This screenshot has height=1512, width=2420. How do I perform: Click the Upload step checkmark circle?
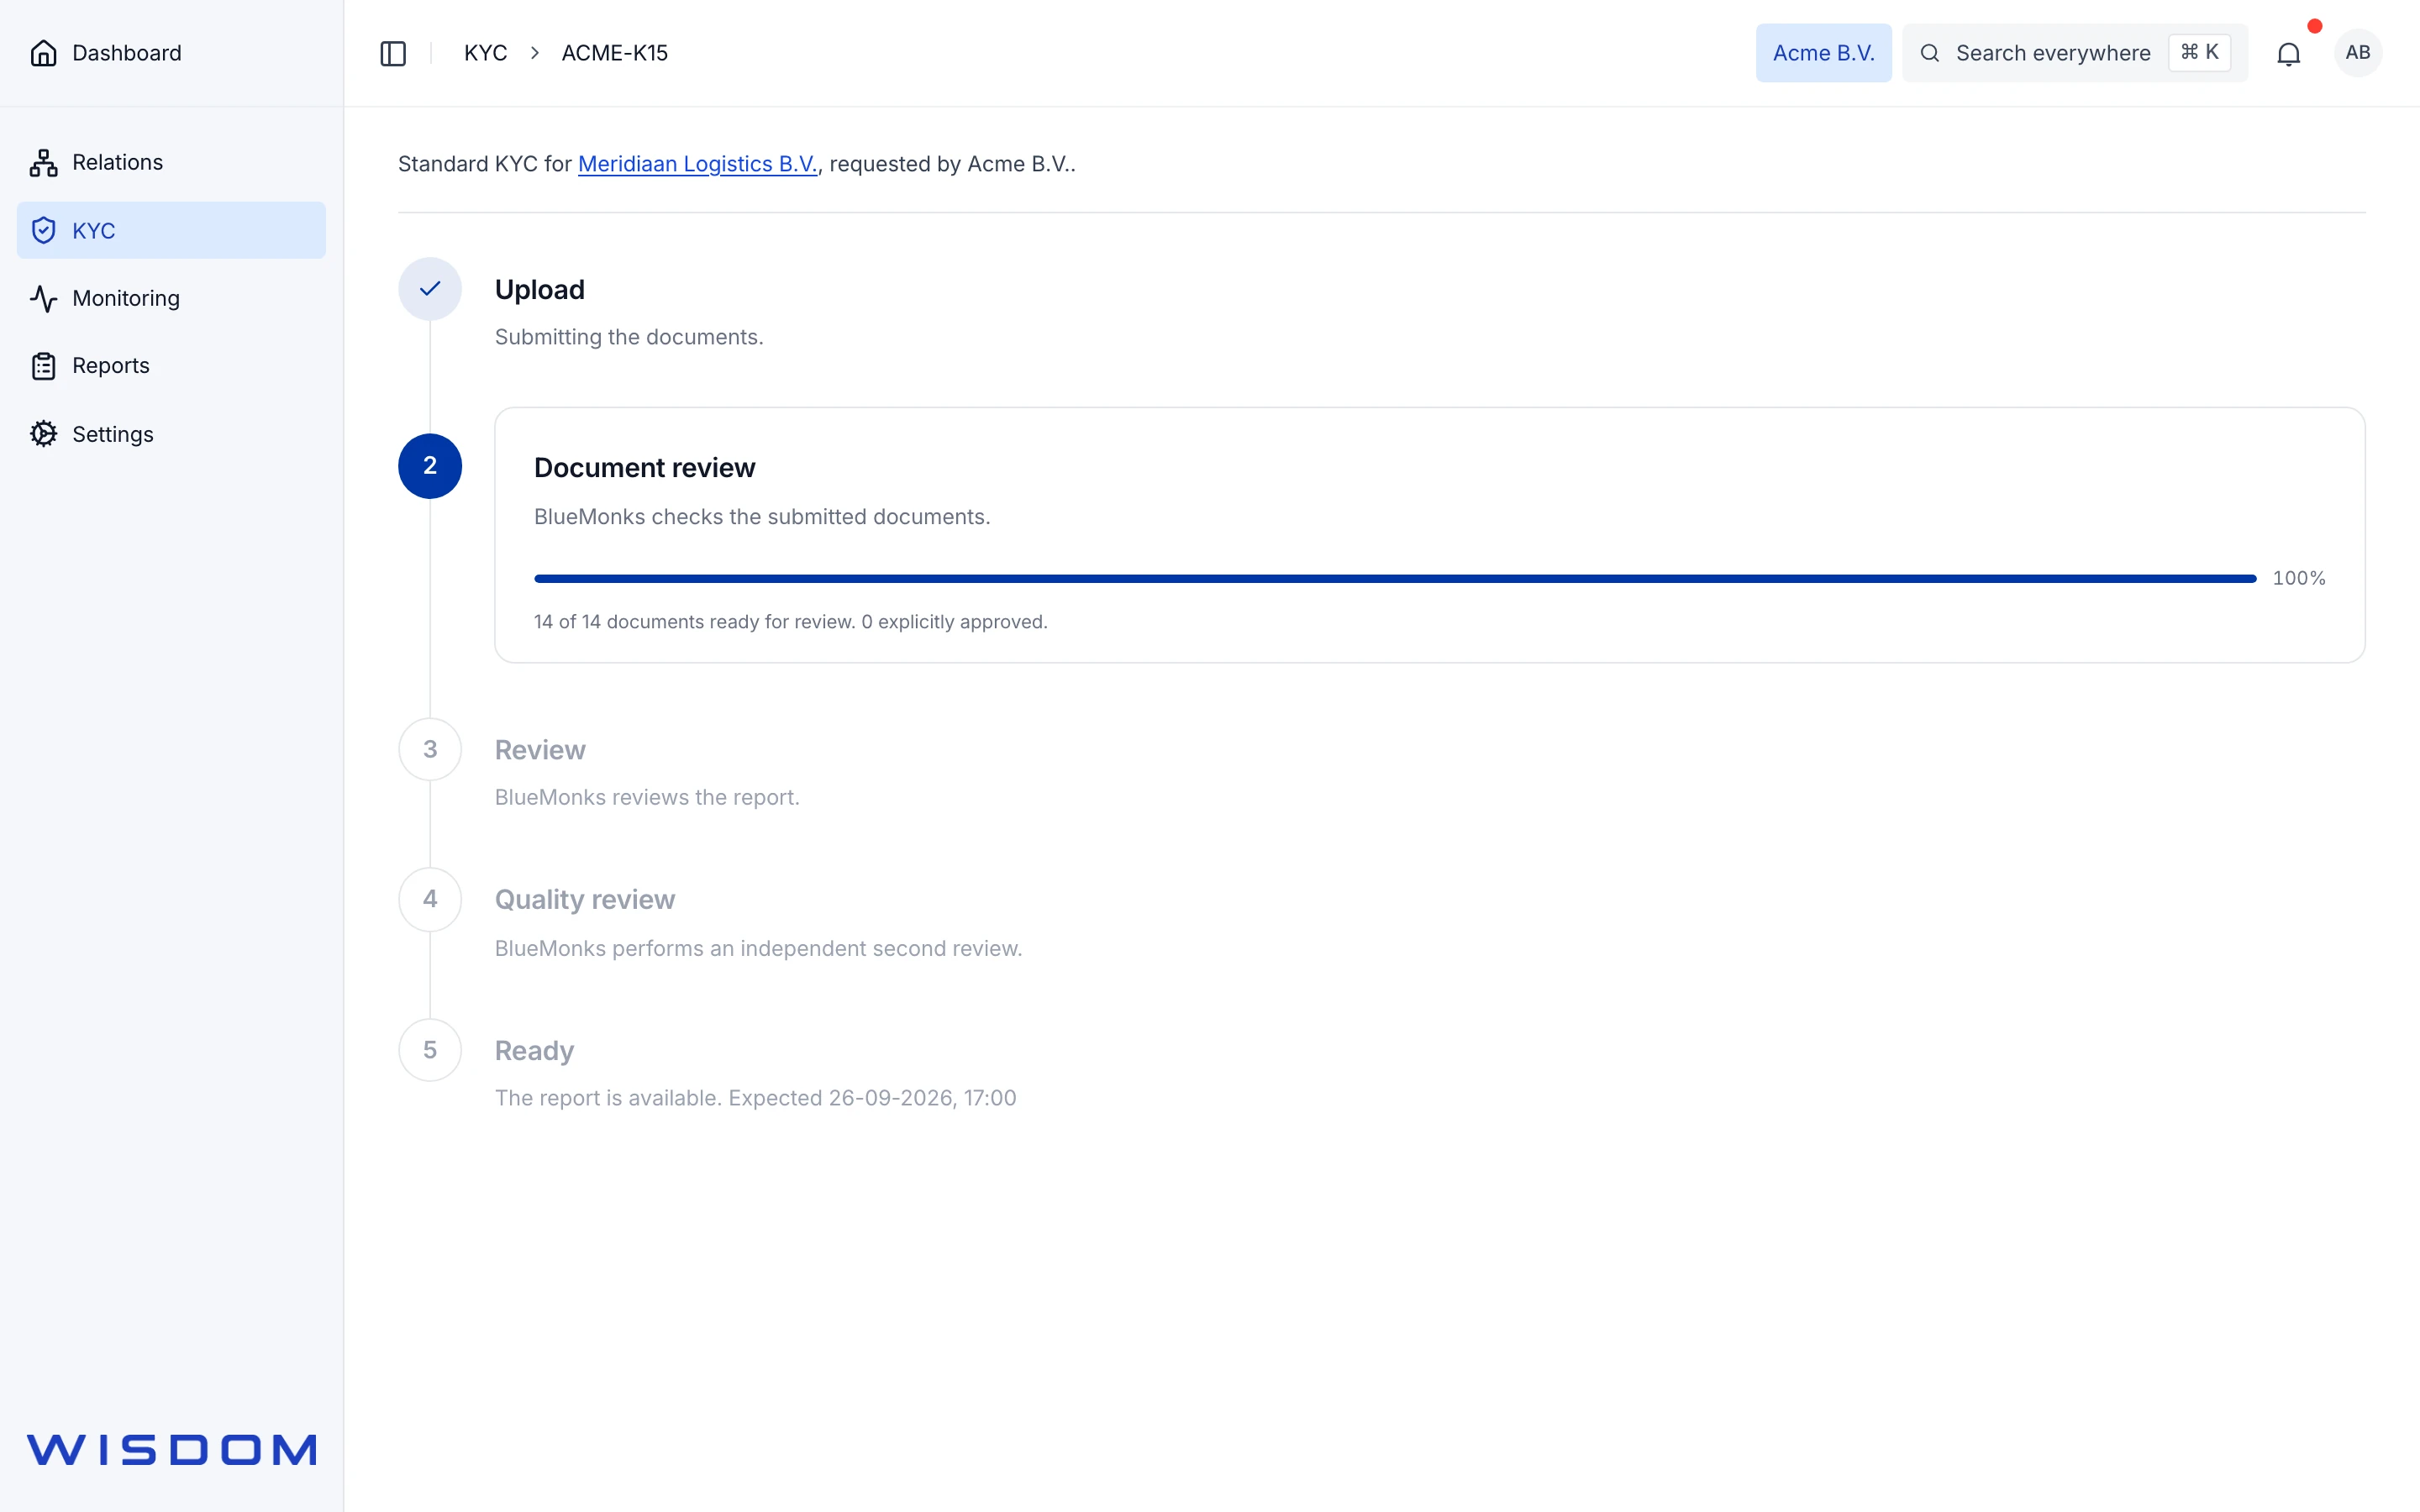pos(430,289)
